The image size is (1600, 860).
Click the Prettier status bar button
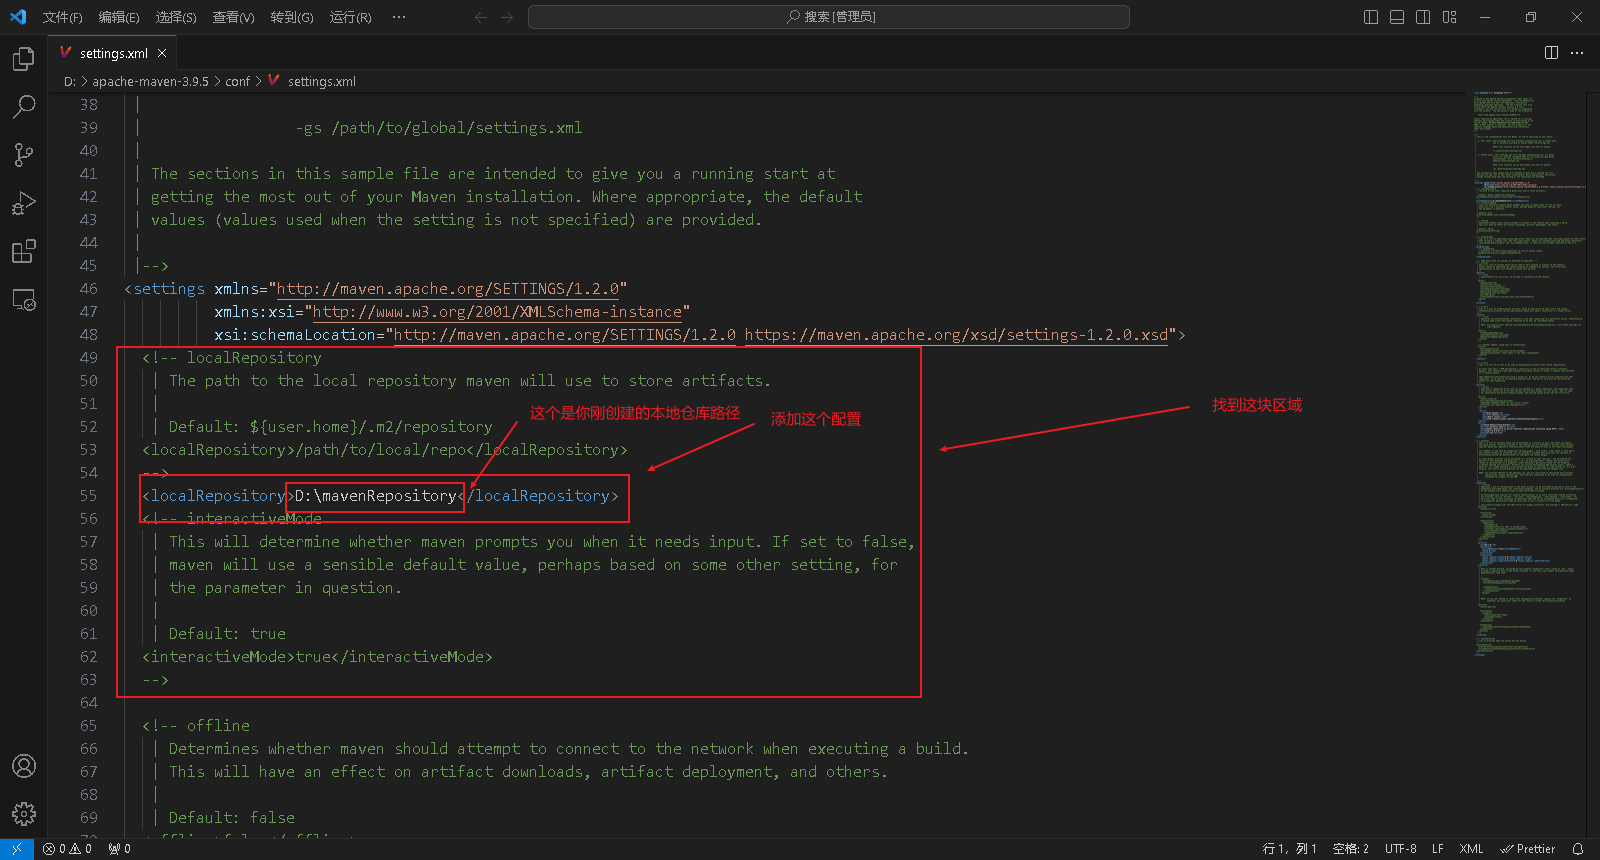click(1528, 849)
